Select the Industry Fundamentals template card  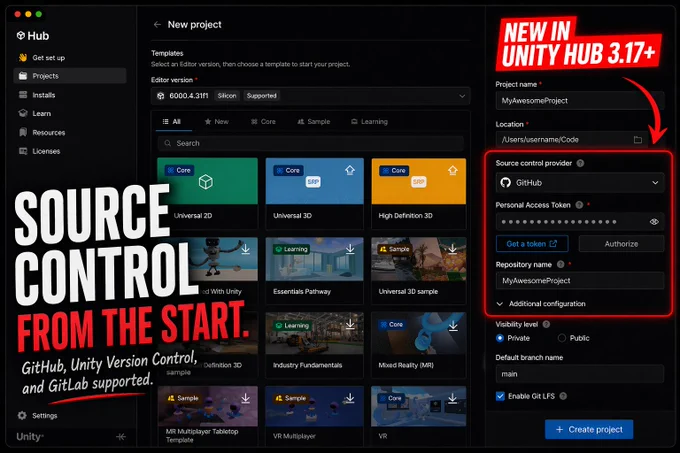coord(314,345)
